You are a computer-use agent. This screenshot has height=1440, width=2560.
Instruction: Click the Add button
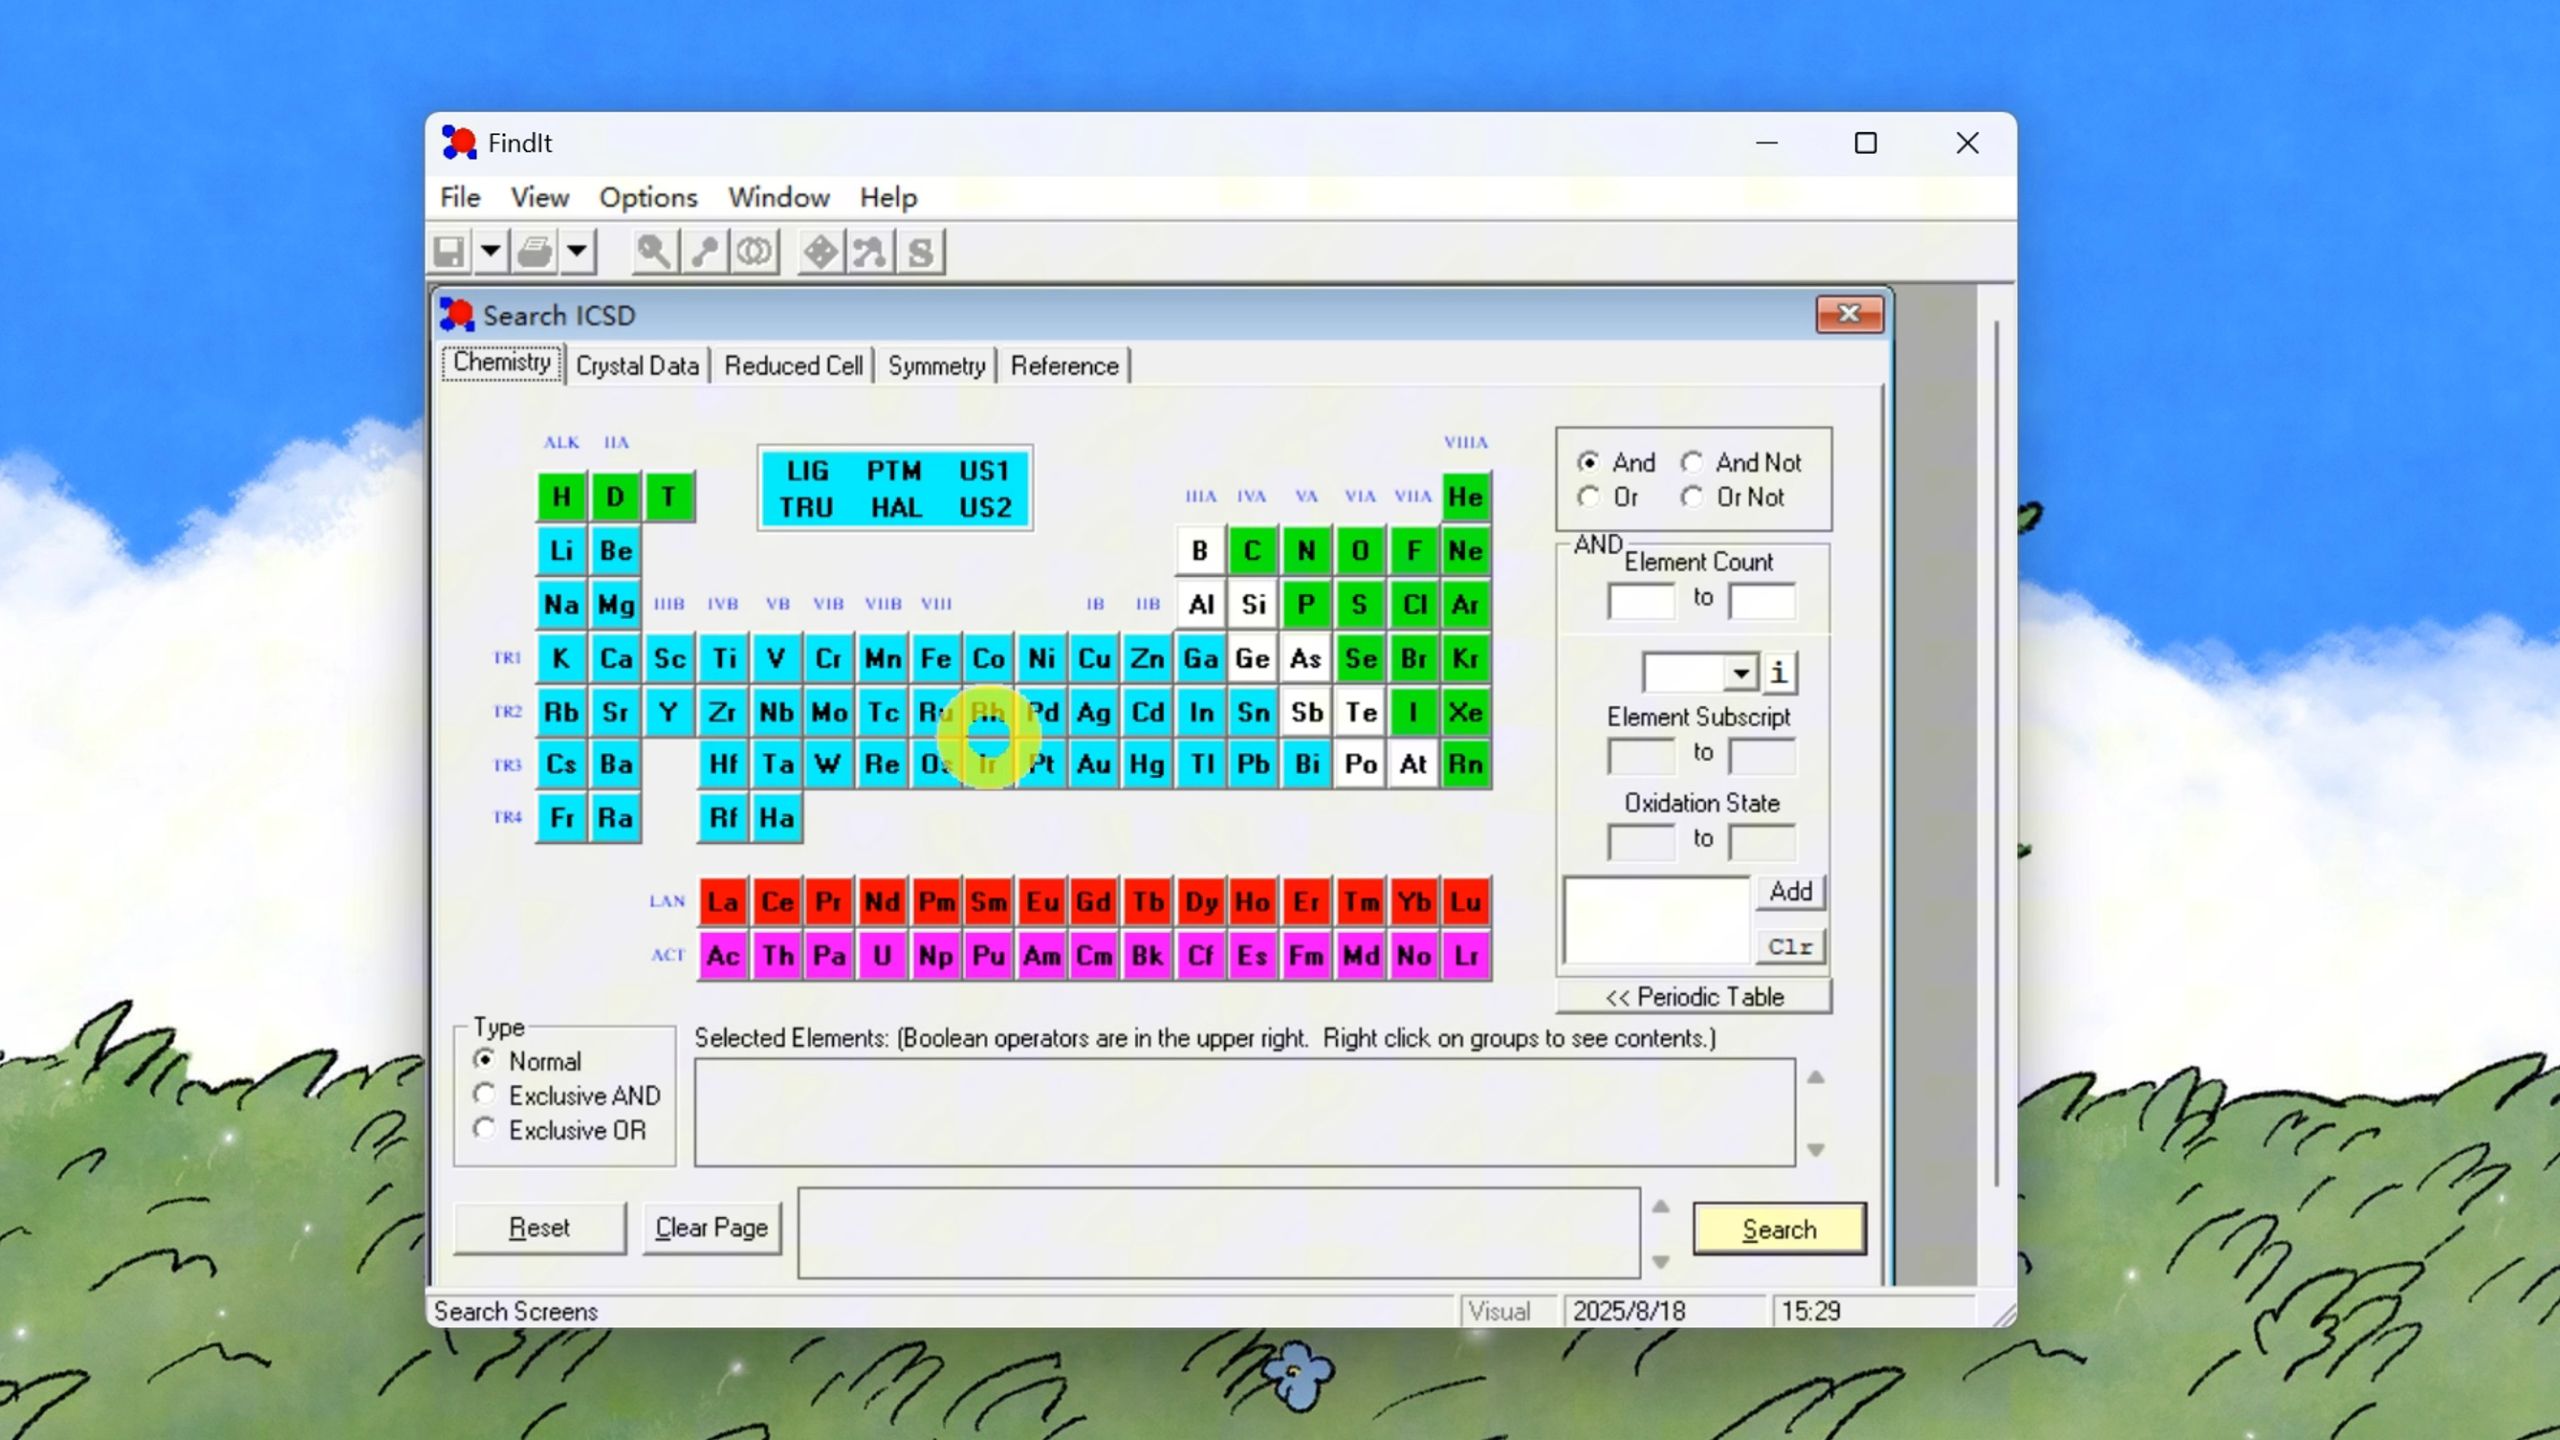pyautogui.click(x=1790, y=892)
